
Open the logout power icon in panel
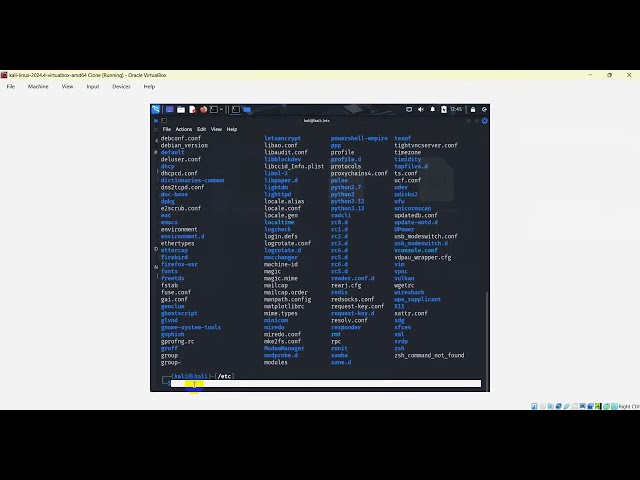[x=484, y=109]
